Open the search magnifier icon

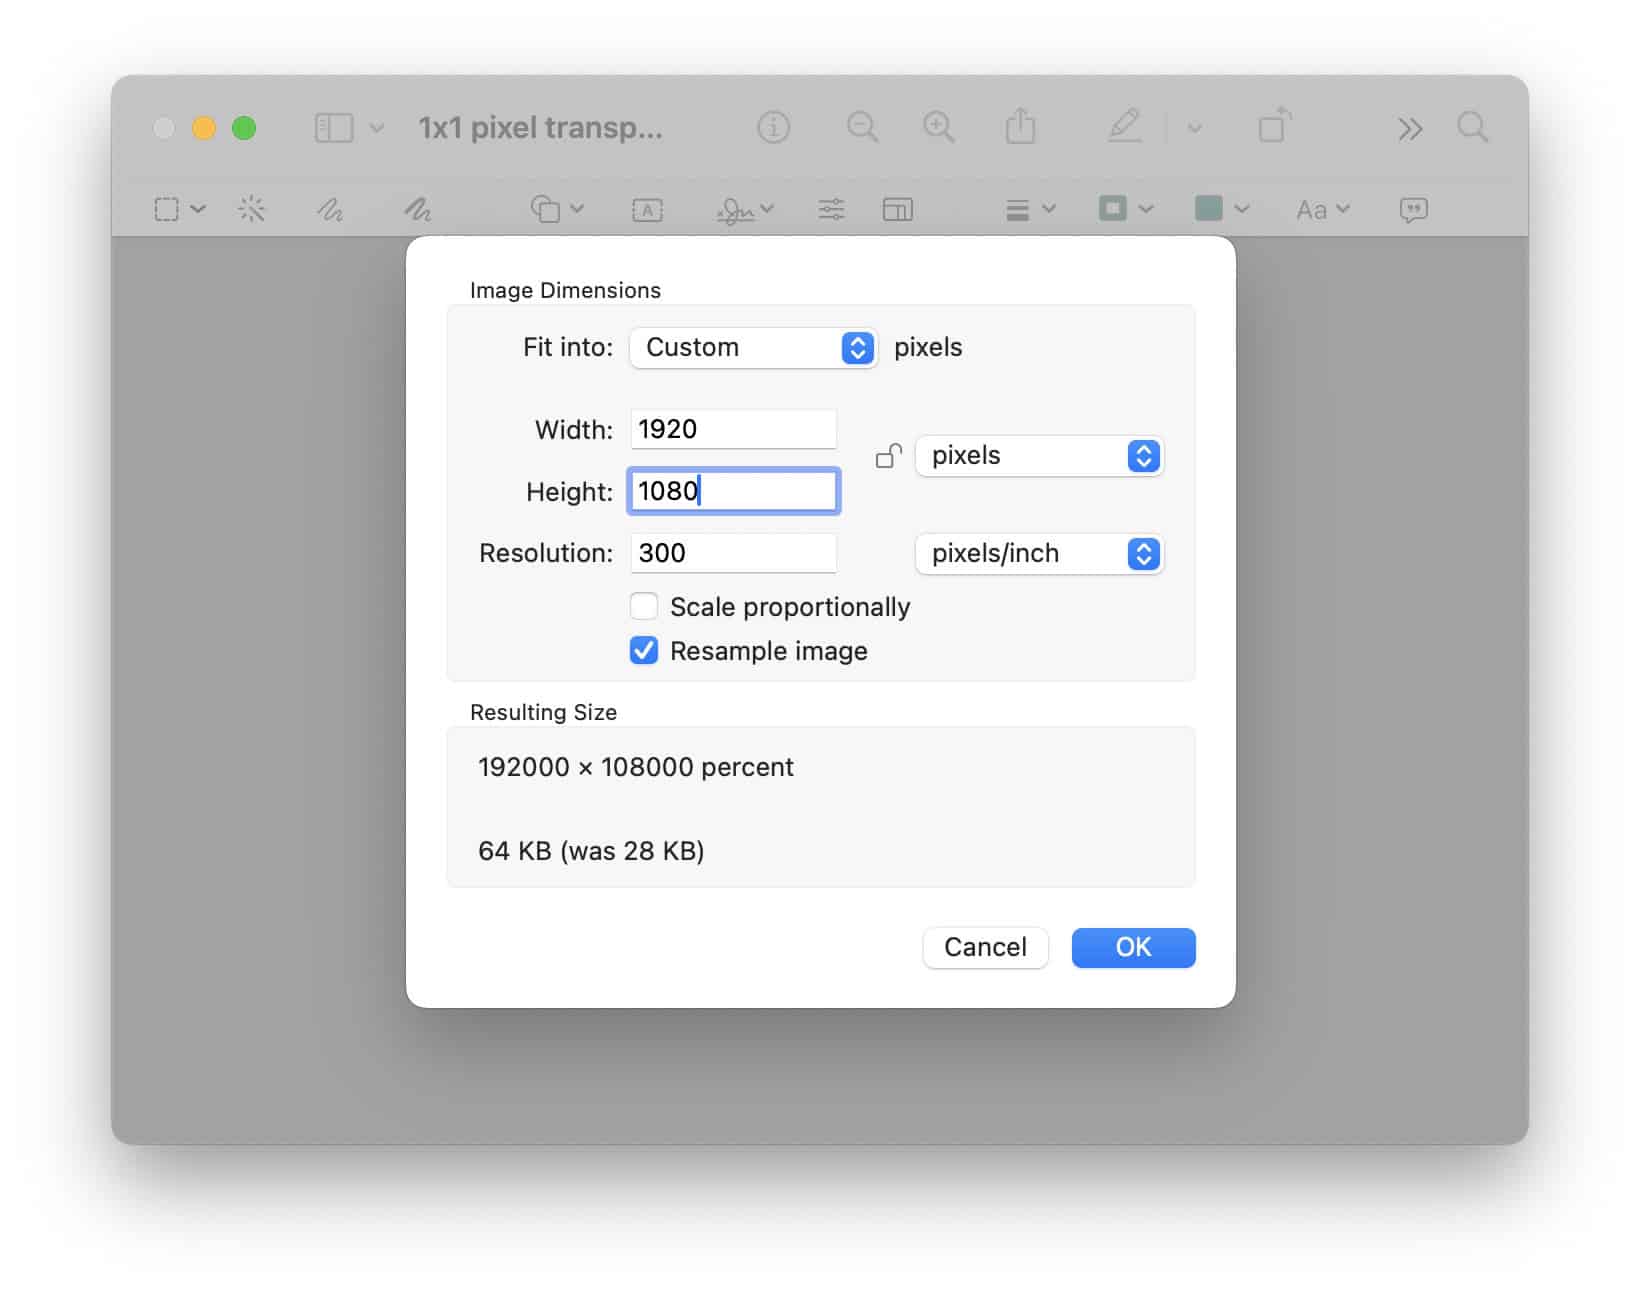[x=1472, y=127]
